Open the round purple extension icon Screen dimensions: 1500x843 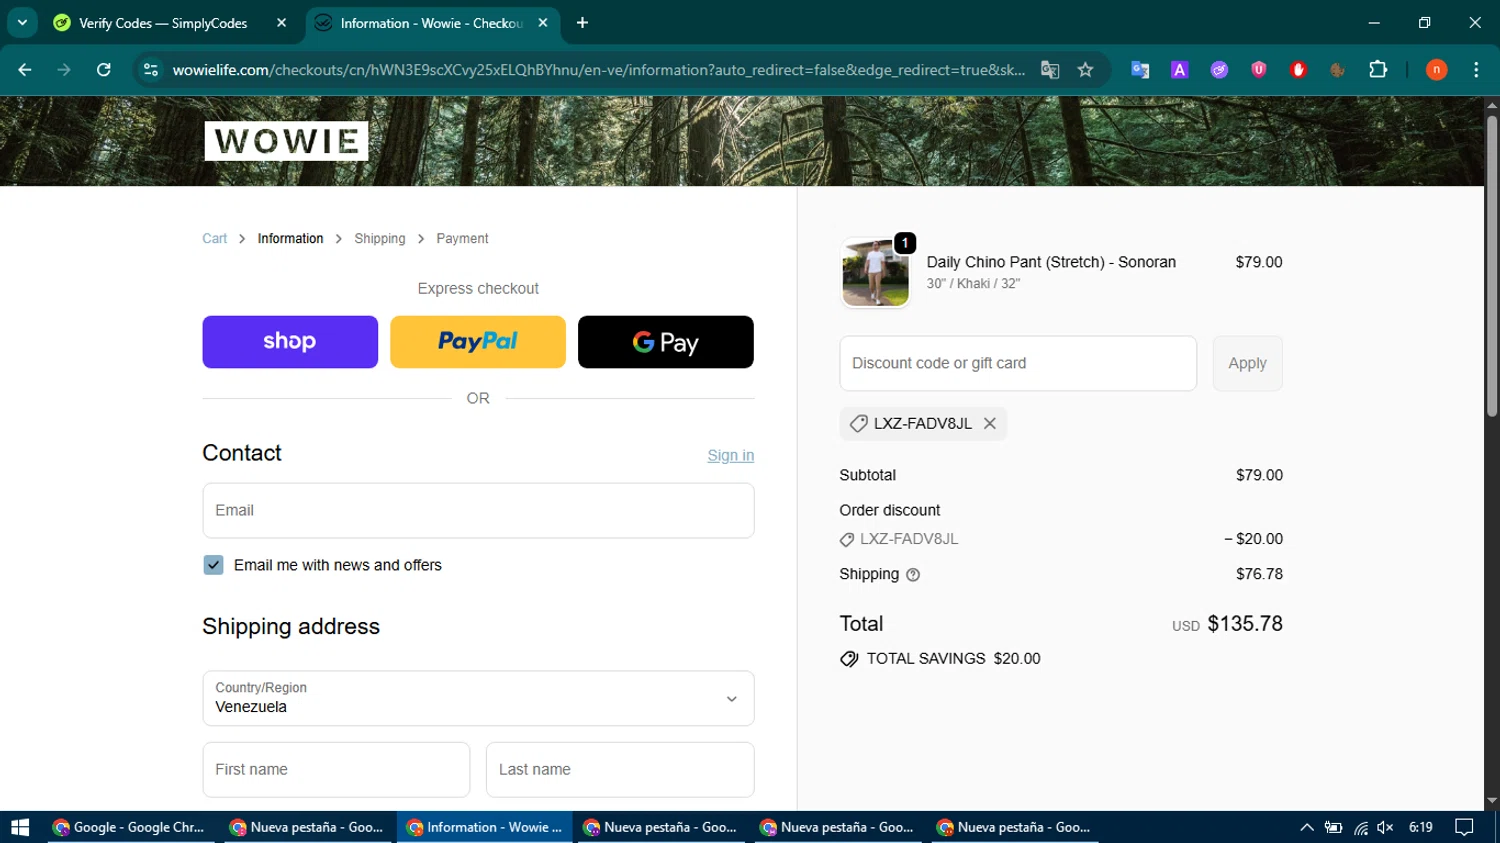(1219, 70)
